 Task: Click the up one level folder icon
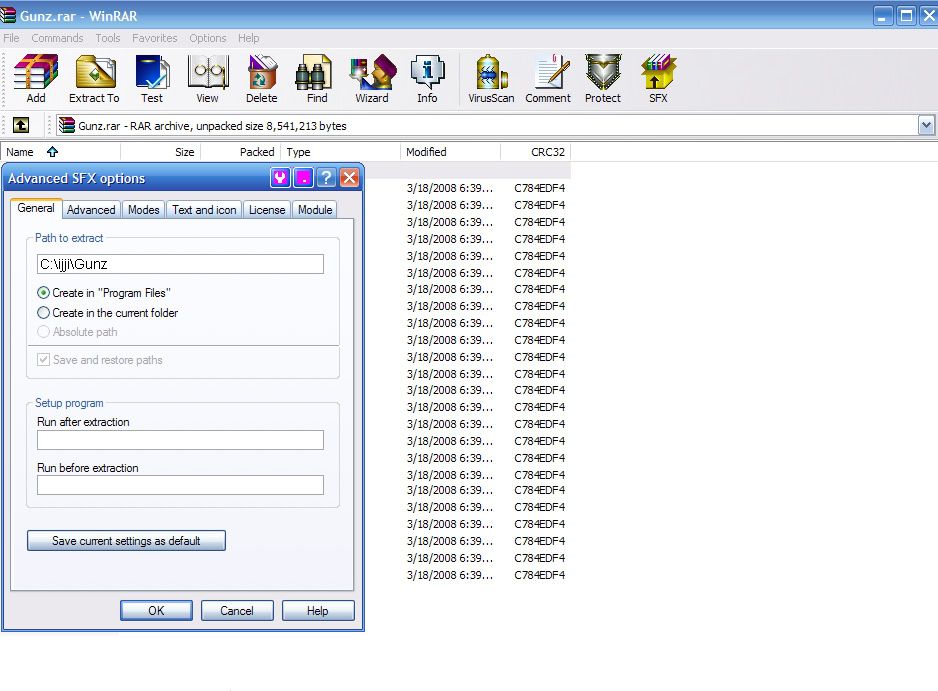21,126
